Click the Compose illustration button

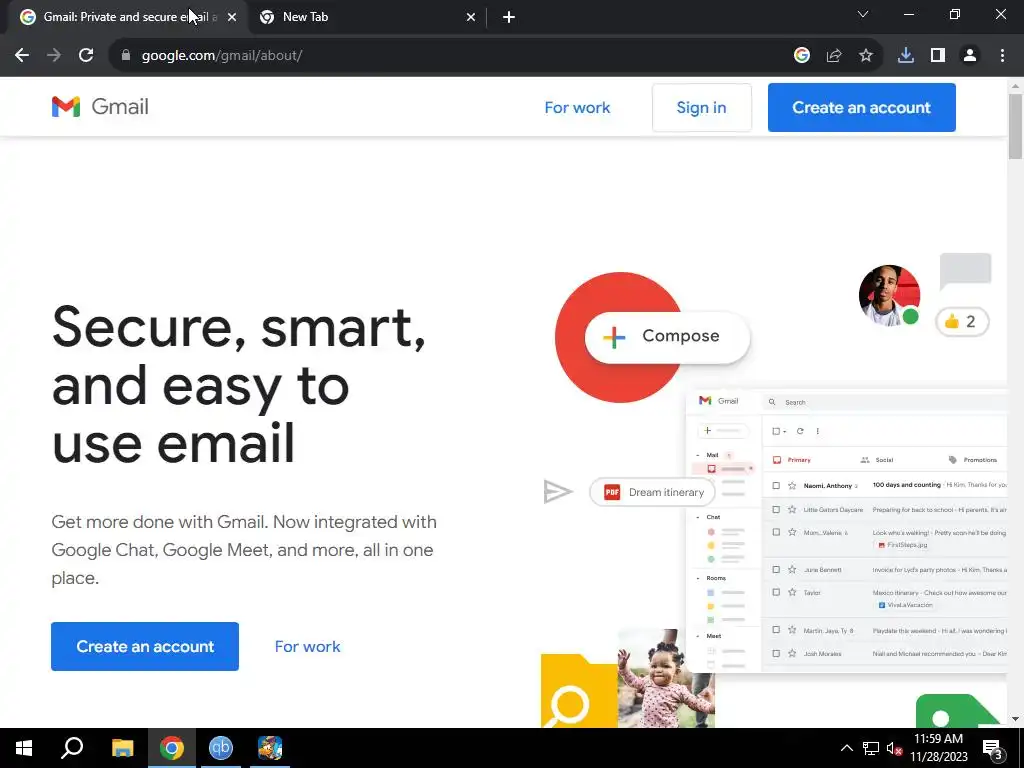[667, 336]
